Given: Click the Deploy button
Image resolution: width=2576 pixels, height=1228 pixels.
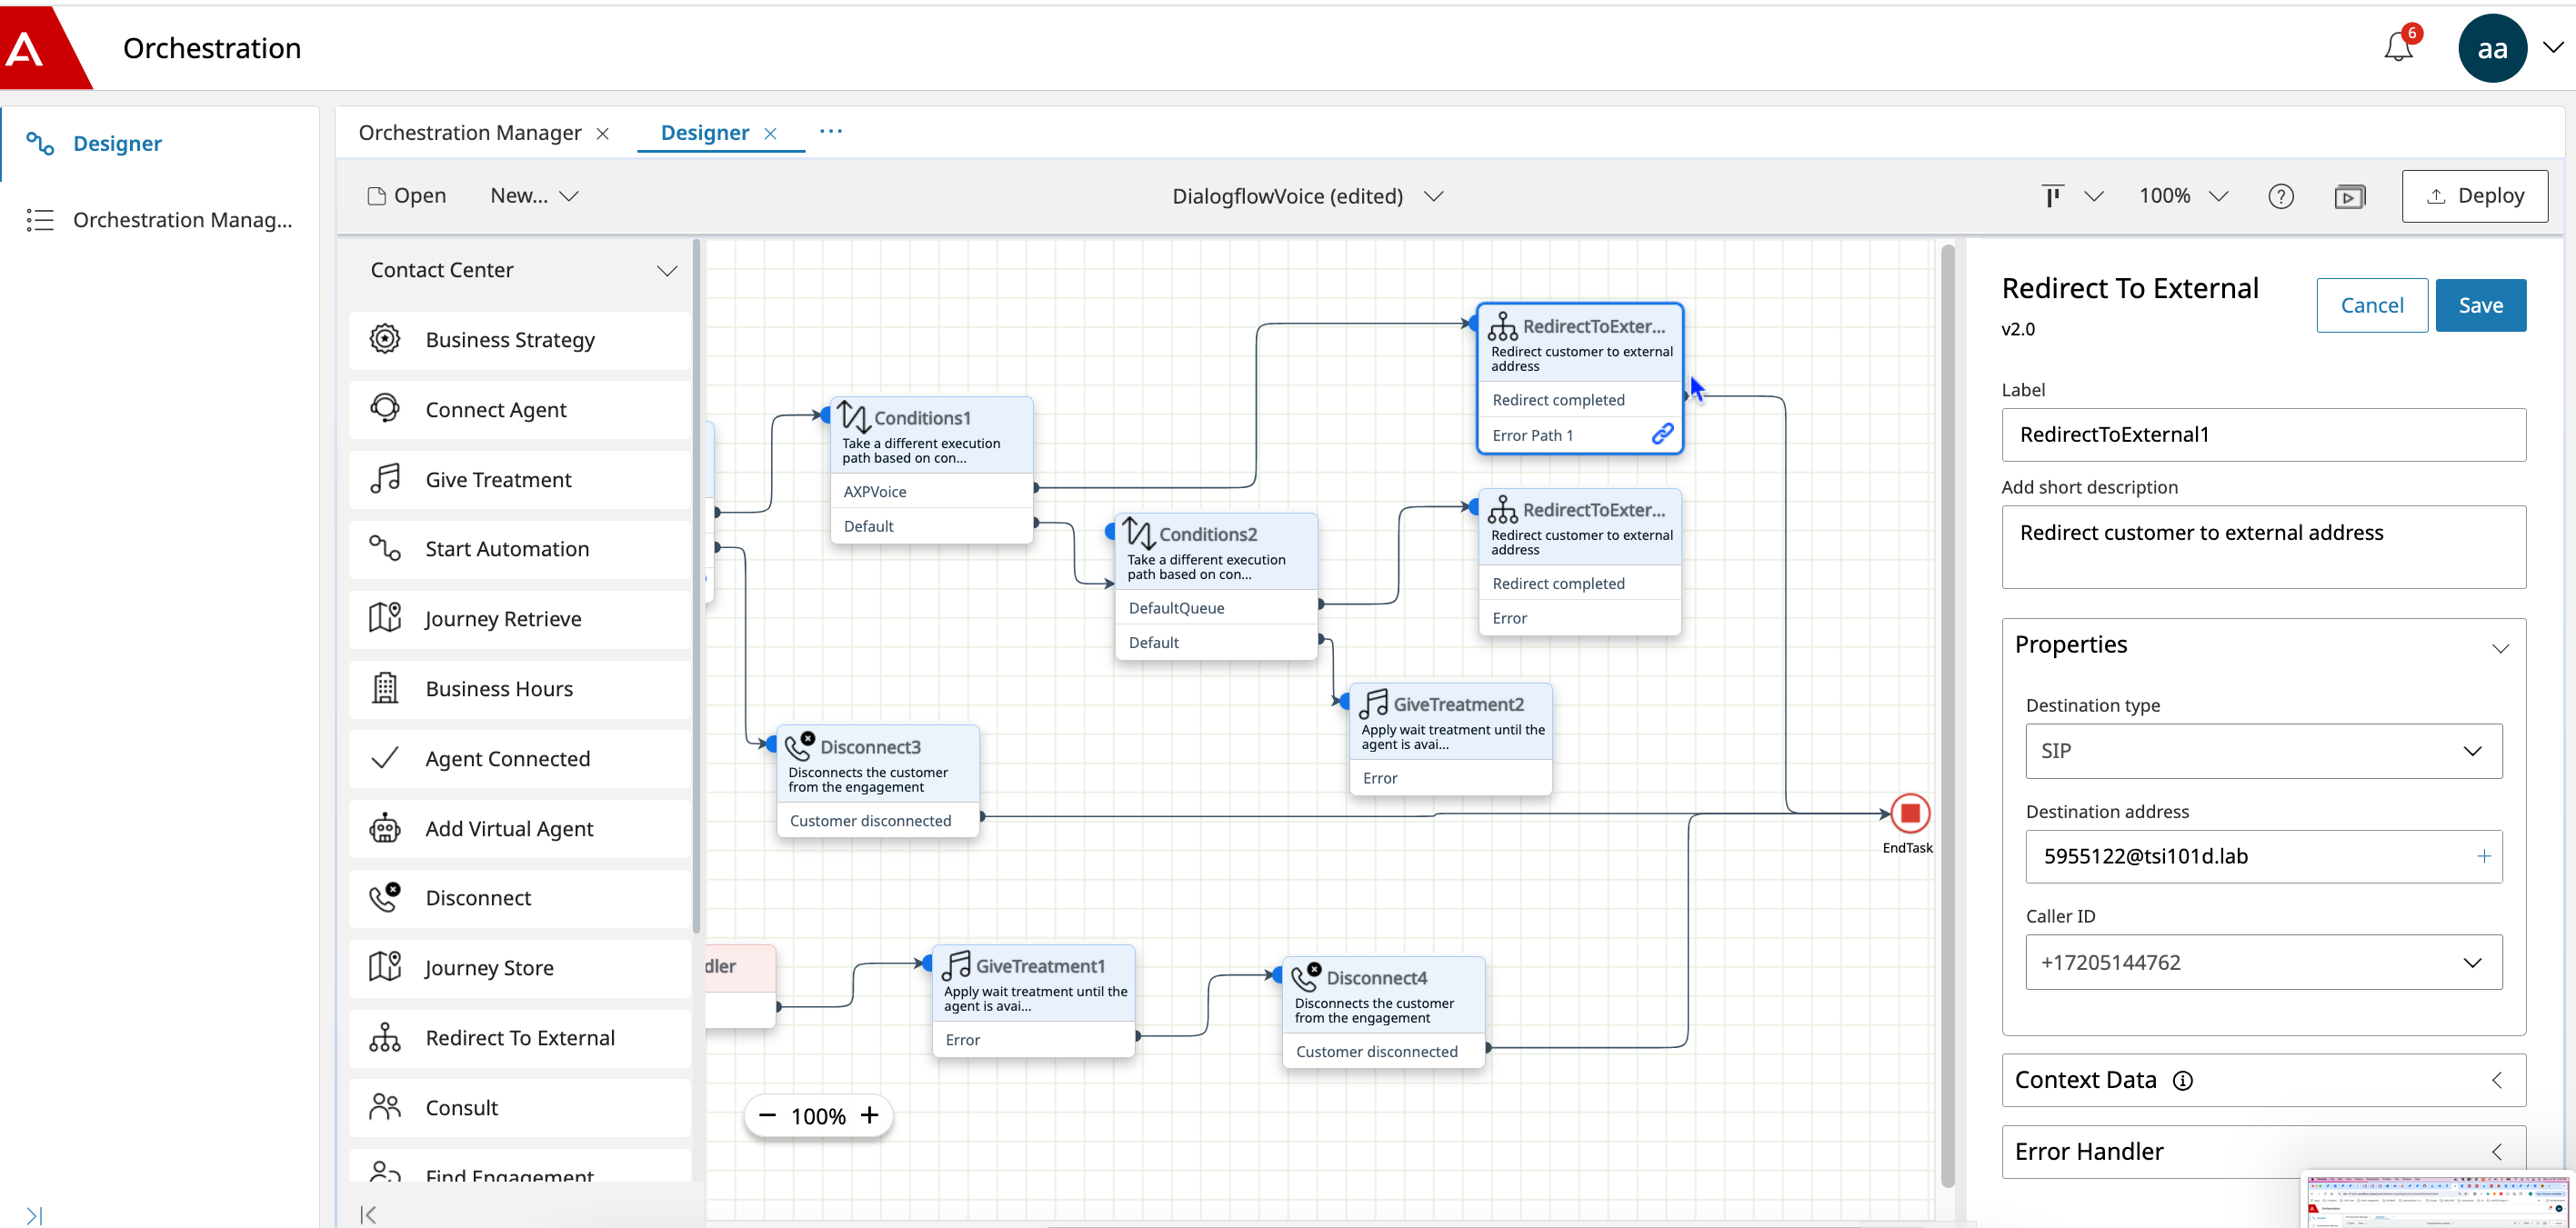Looking at the screenshot, I should [x=2474, y=196].
